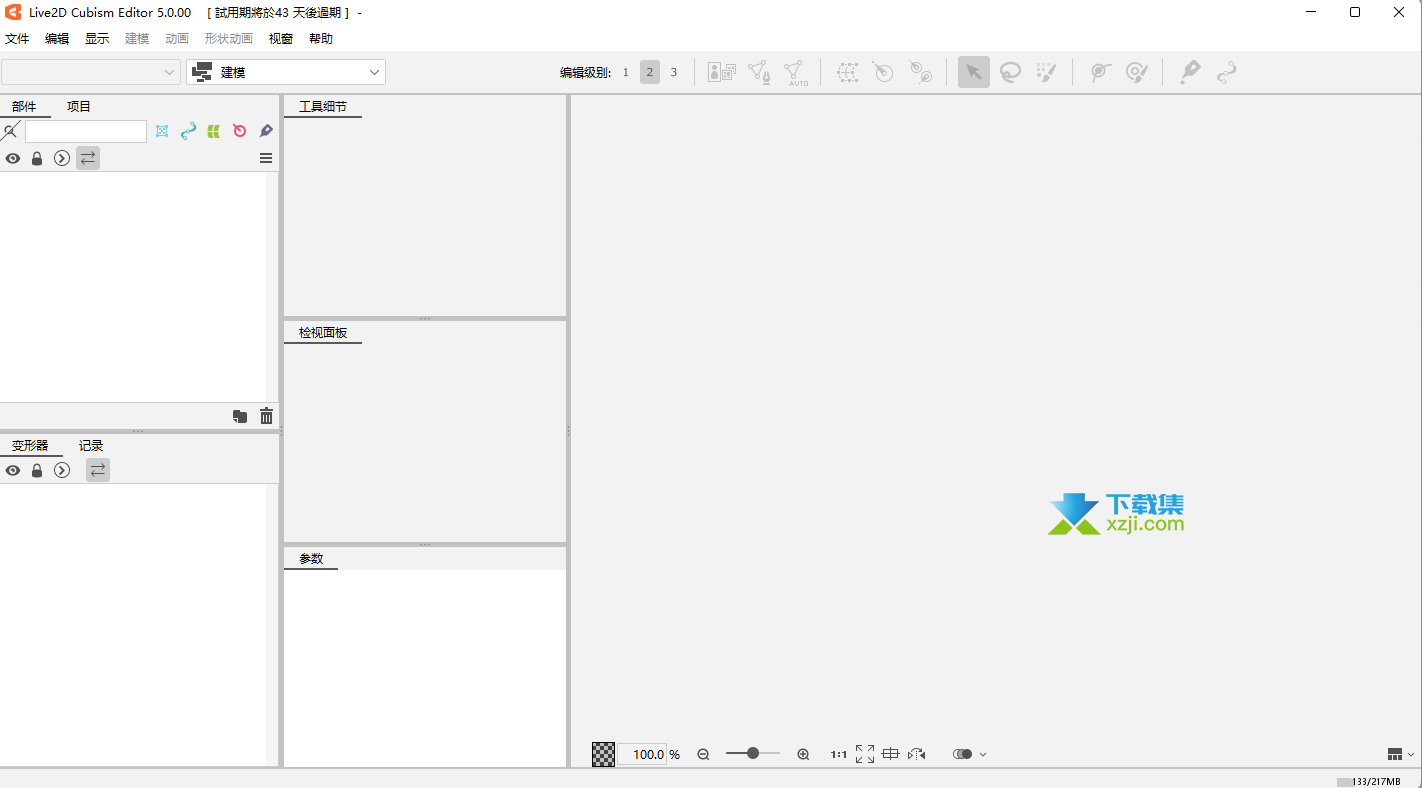Switch to the 部件 tab

(25, 107)
